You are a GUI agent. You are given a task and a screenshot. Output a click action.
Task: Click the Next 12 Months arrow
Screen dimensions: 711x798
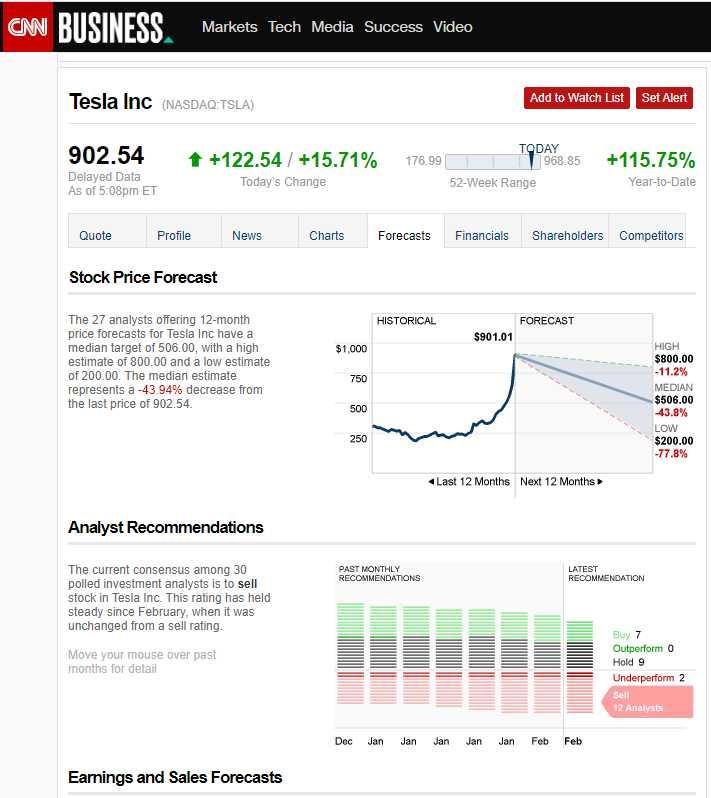(x=599, y=482)
